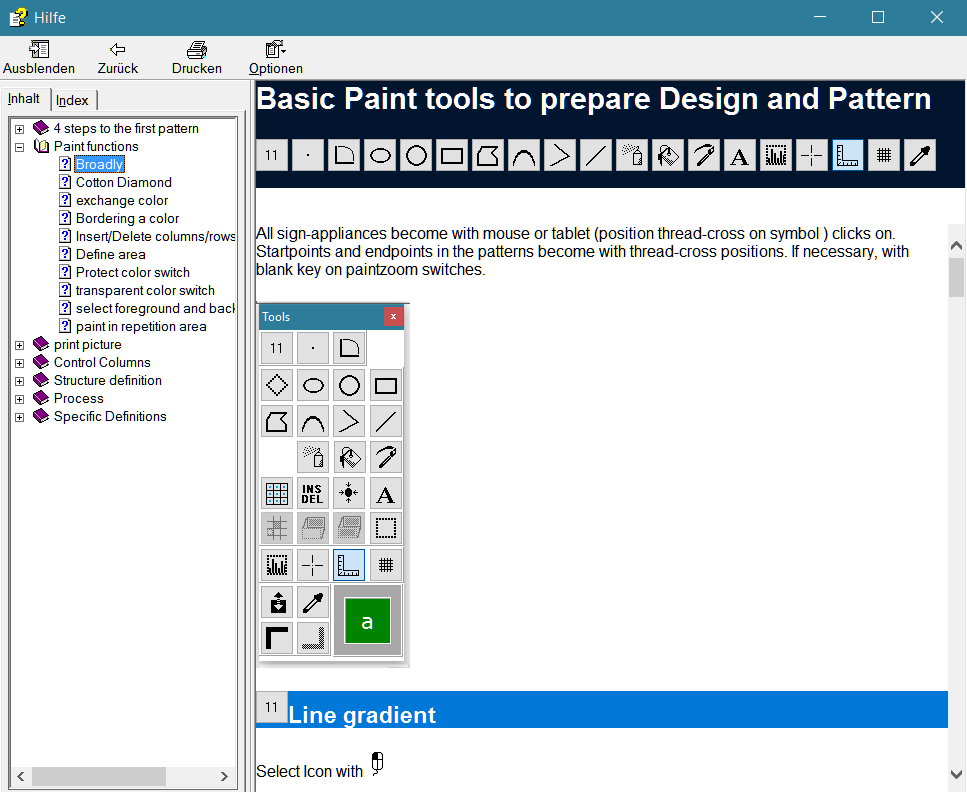Expand the Control Columns book
This screenshot has height=792, width=967.
19,363
